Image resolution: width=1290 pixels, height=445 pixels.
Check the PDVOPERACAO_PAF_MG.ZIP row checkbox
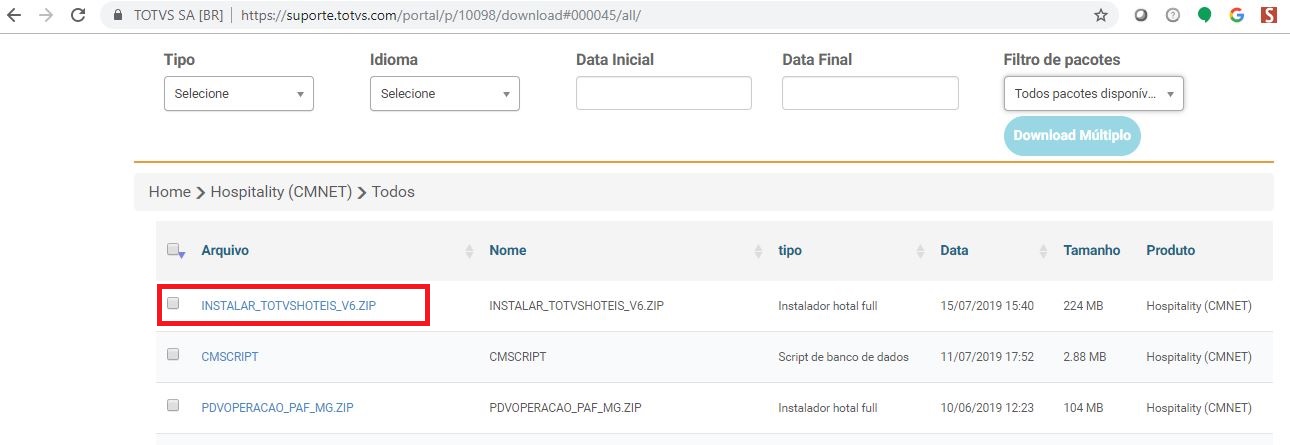[173, 405]
